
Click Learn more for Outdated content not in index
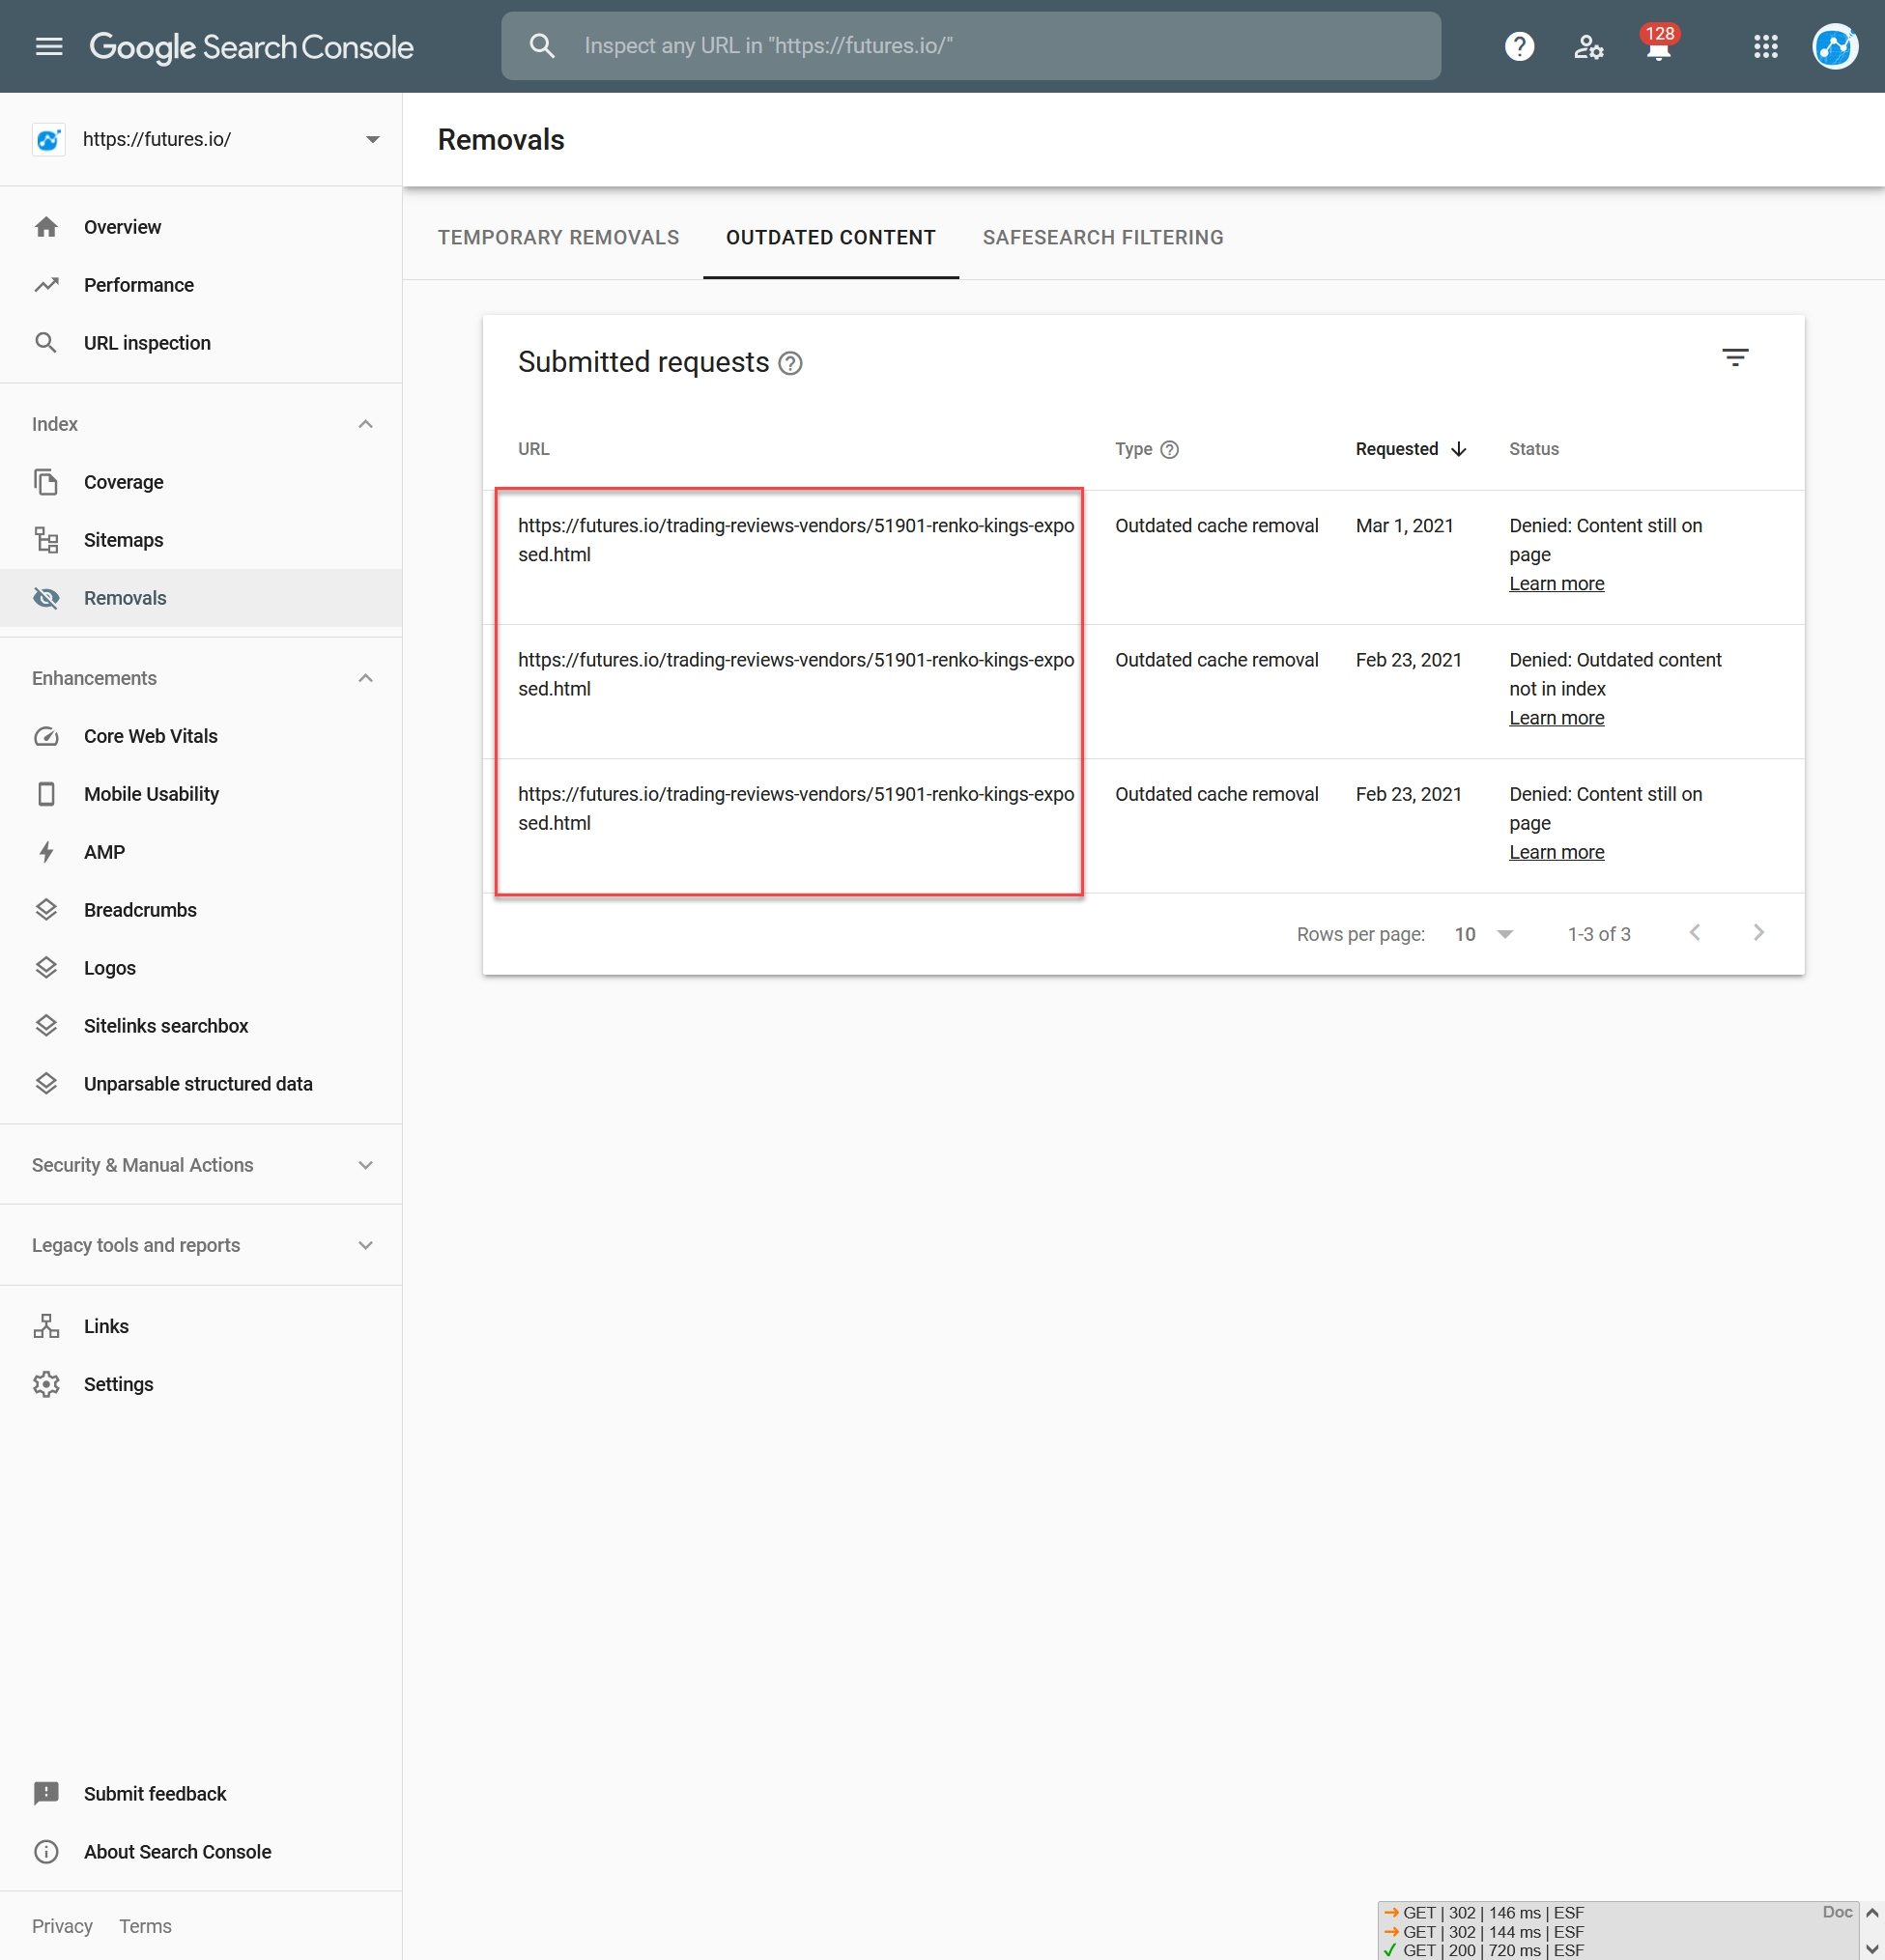[x=1556, y=718]
